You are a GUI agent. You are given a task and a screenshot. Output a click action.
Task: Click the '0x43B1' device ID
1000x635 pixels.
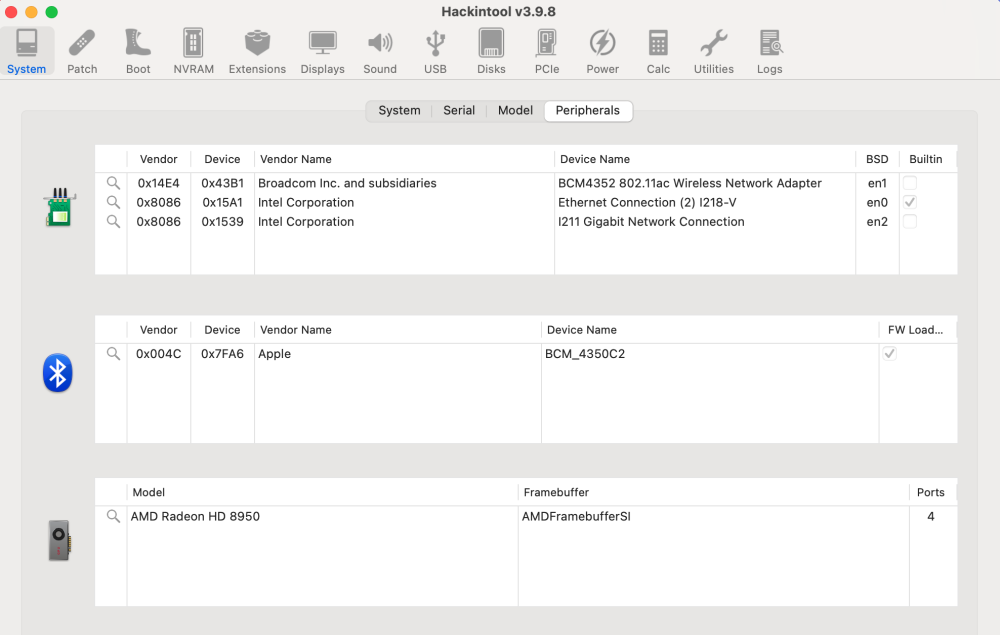pyautogui.click(x=222, y=183)
